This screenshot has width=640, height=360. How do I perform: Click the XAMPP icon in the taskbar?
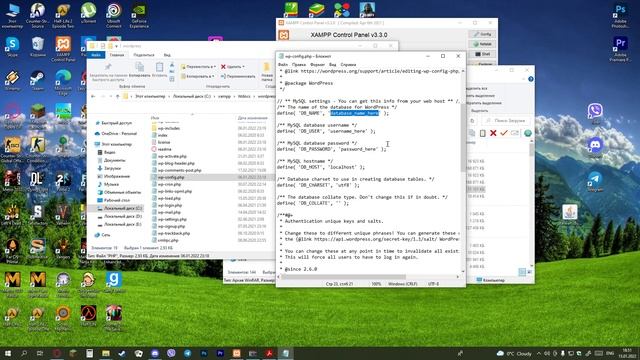(236, 353)
